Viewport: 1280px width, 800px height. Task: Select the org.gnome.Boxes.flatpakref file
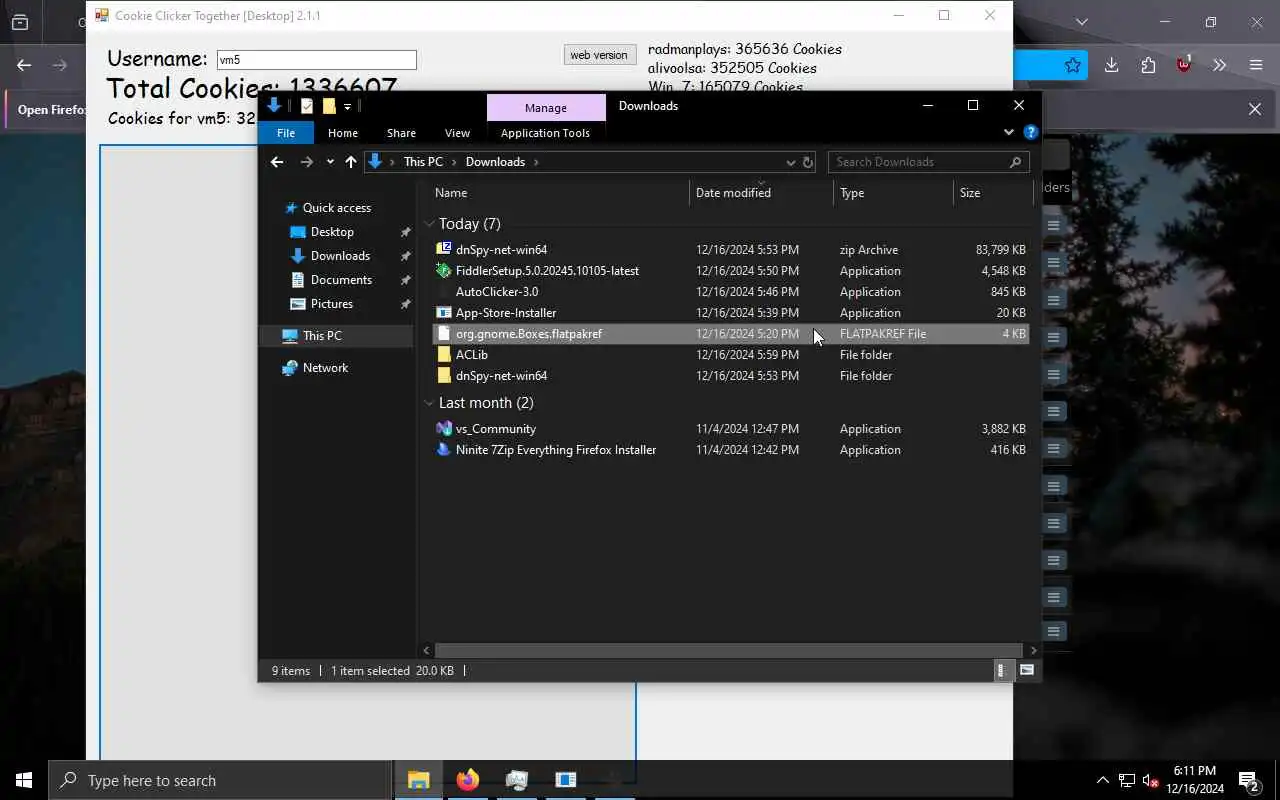pos(730,334)
